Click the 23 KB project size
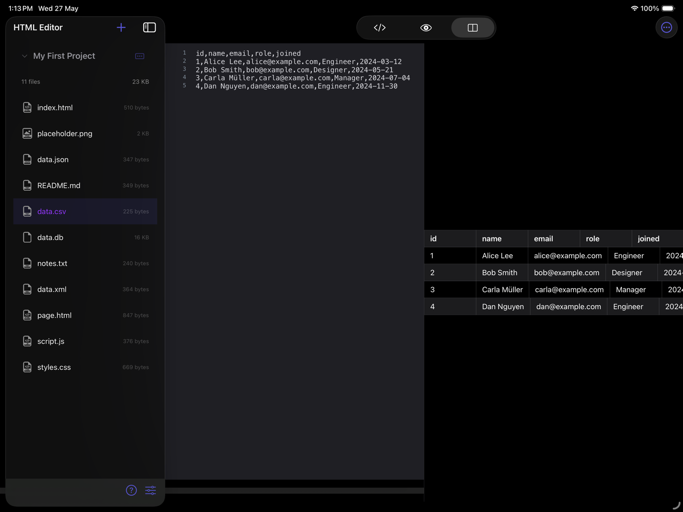This screenshot has height=512, width=683. pos(141,81)
